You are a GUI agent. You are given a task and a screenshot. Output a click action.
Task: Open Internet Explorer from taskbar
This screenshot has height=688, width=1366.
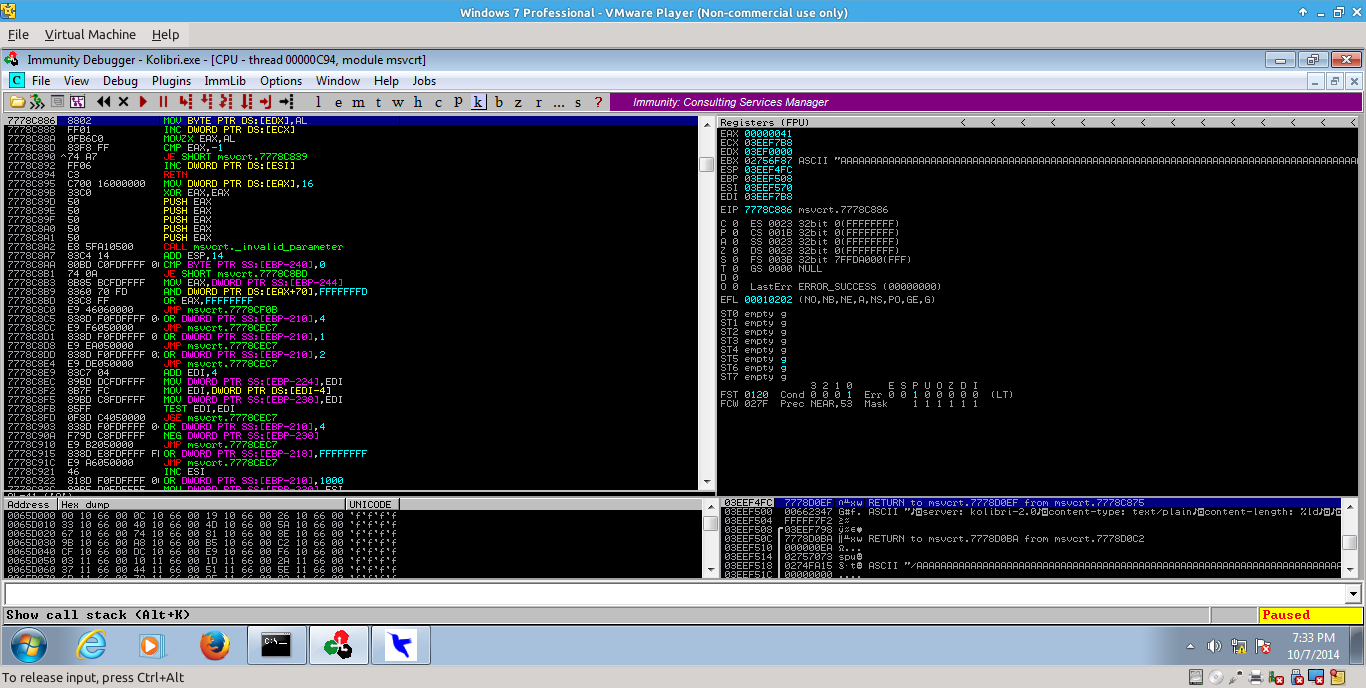[90, 647]
